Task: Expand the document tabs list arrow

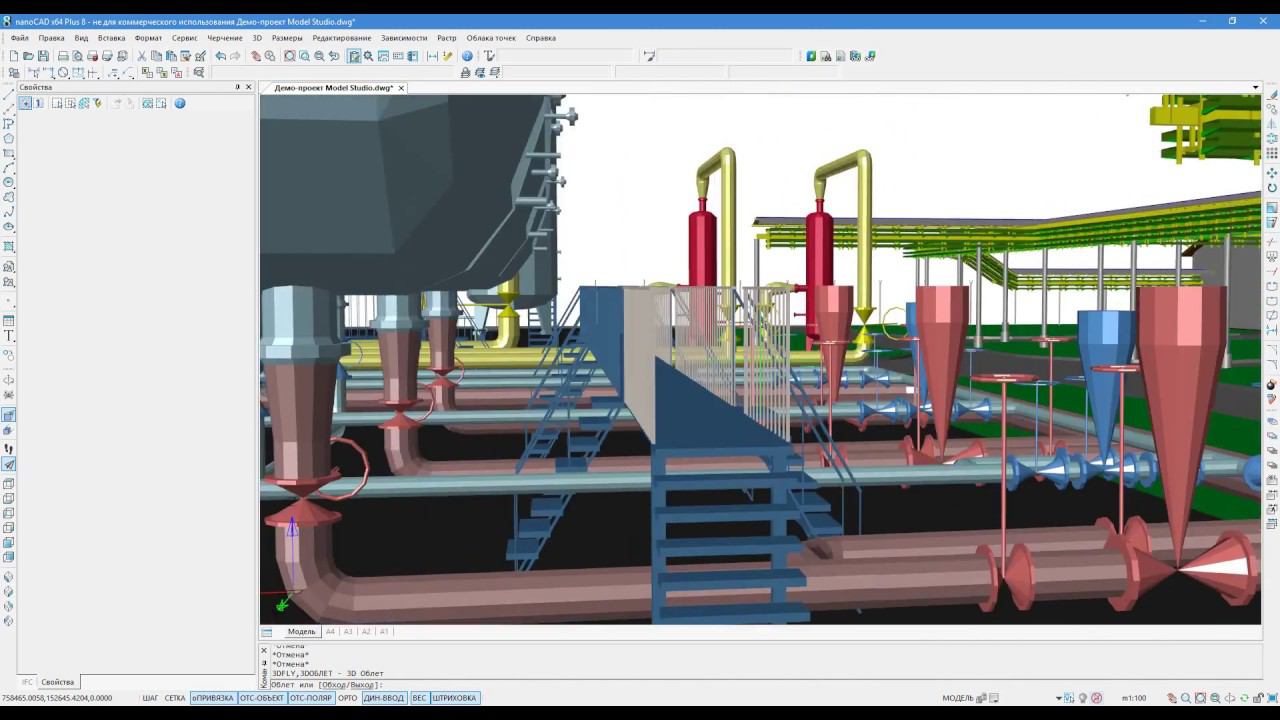Action: click(1255, 88)
